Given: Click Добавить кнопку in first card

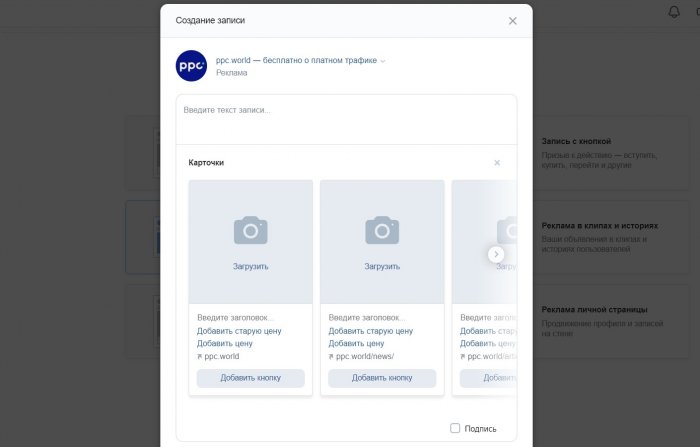Looking at the screenshot, I should tap(250, 378).
